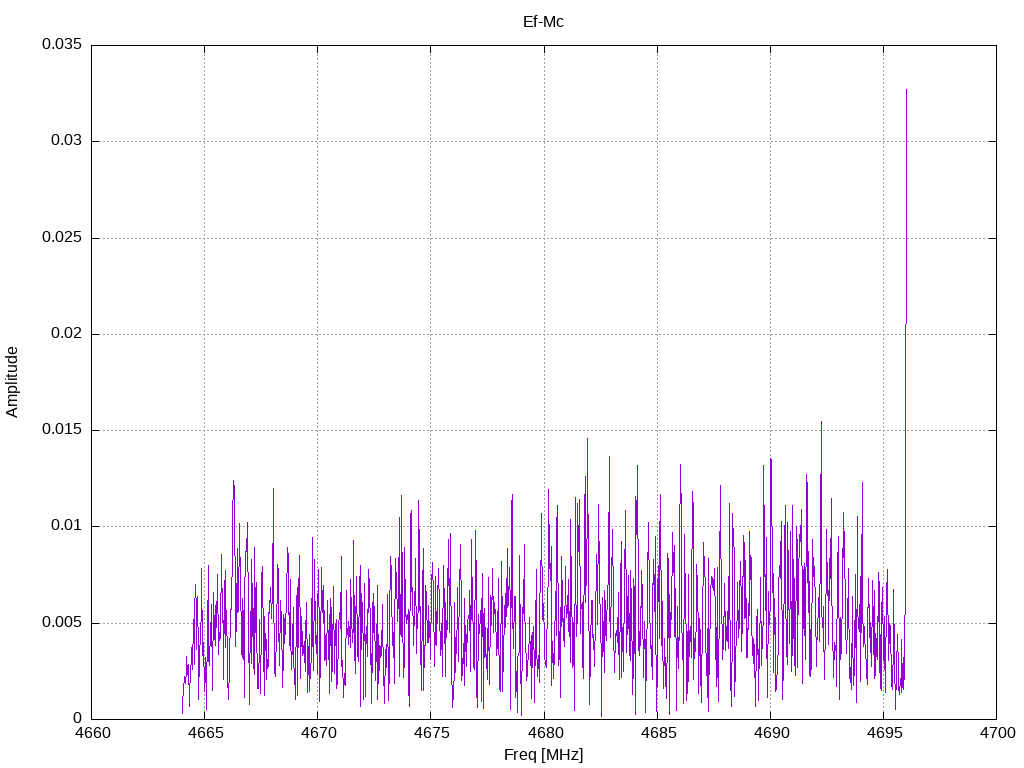Image resolution: width=1024 pixels, height=768 pixels.
Task: Click the x-axis tick label 4695
Action: 884,733
